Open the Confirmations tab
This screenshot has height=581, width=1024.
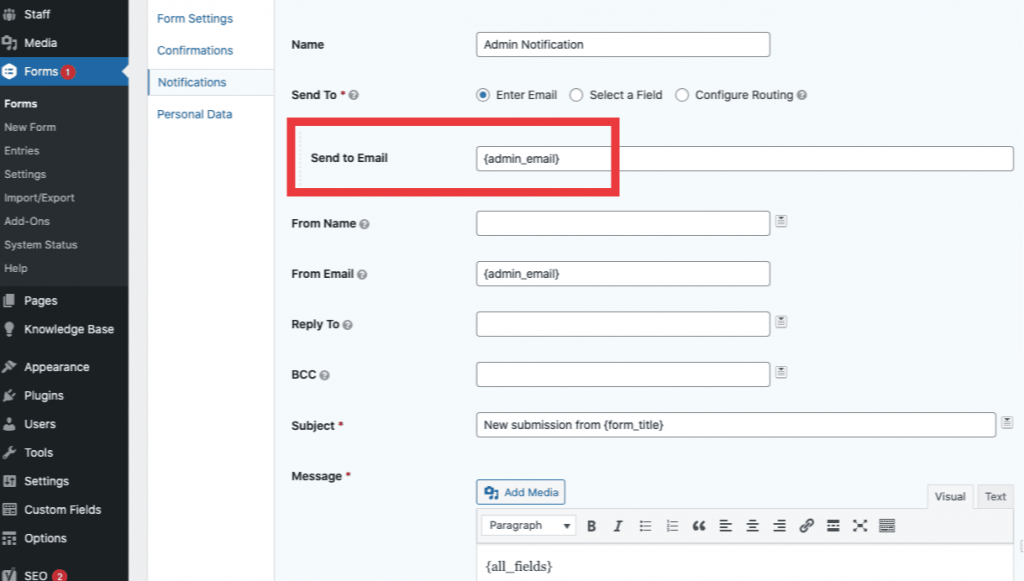[x=195, y=50]
